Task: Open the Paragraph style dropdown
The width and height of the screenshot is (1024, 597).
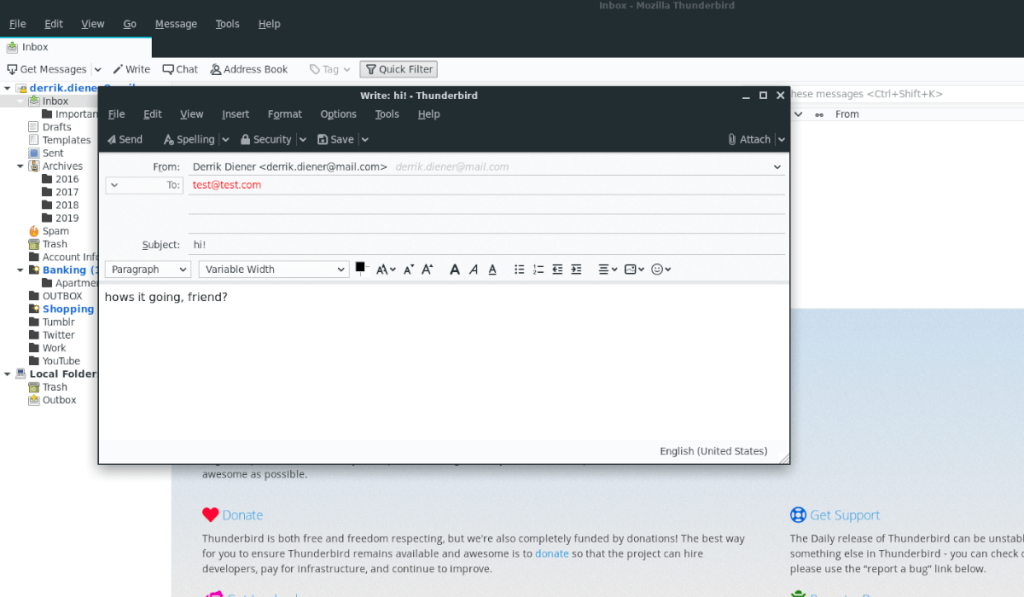Action: coord(147,269)
